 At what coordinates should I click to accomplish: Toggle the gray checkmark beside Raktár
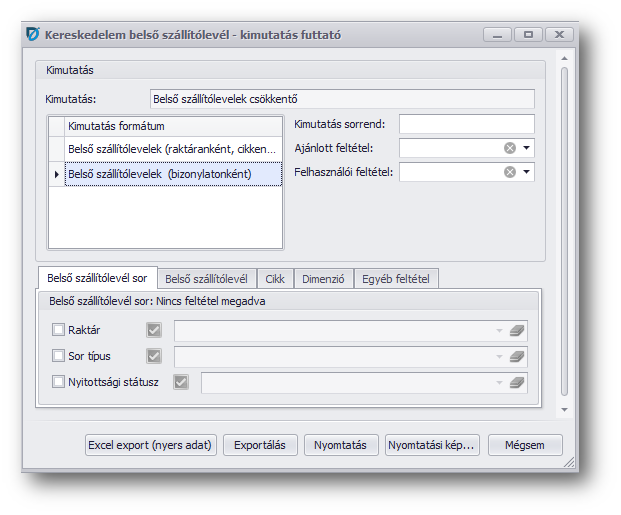[154, 330]
